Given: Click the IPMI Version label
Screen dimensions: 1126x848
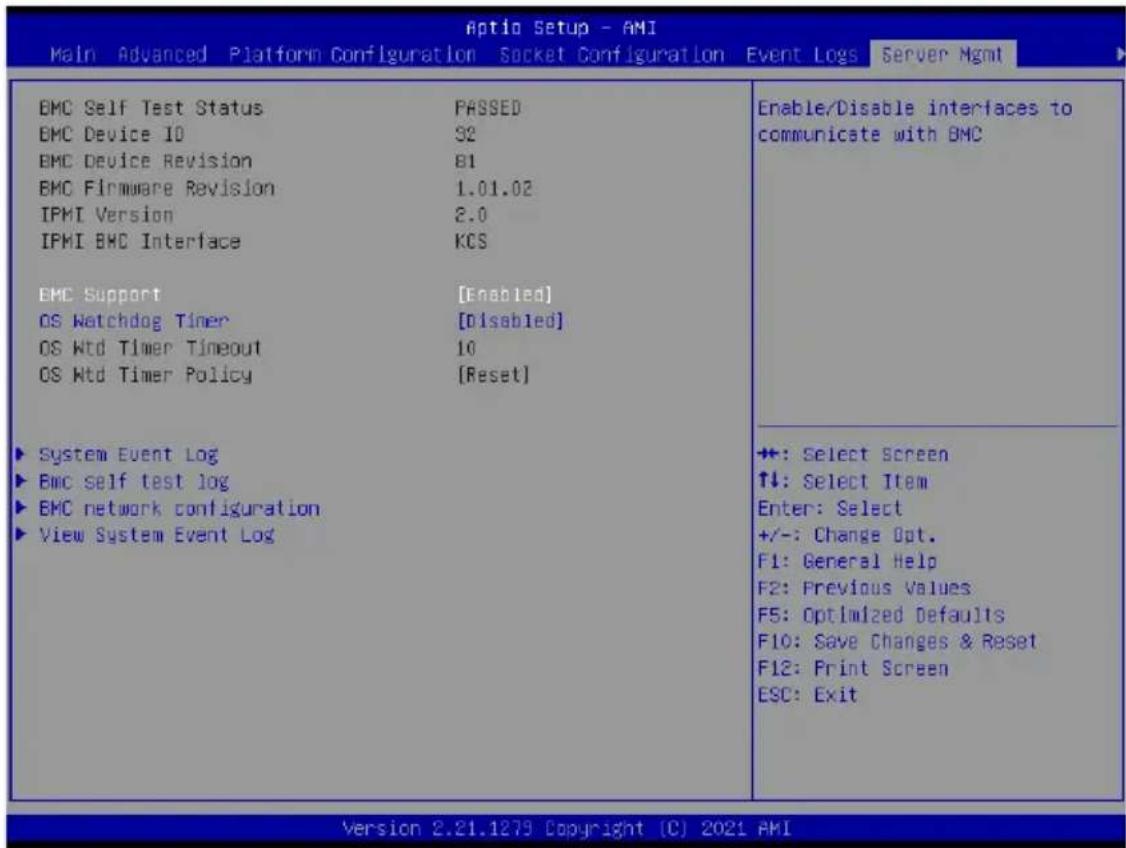Looking at the screenshot, I should coord(106,215).
